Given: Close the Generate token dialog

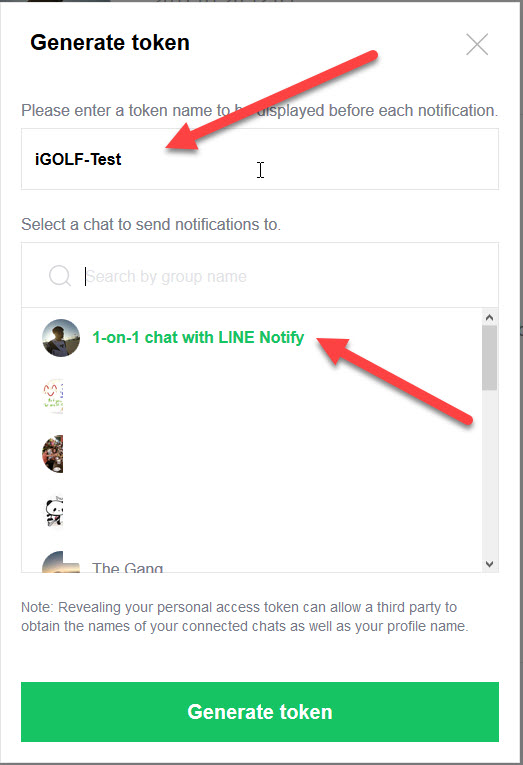Looking at the screenshot, I should pos(477,44).
